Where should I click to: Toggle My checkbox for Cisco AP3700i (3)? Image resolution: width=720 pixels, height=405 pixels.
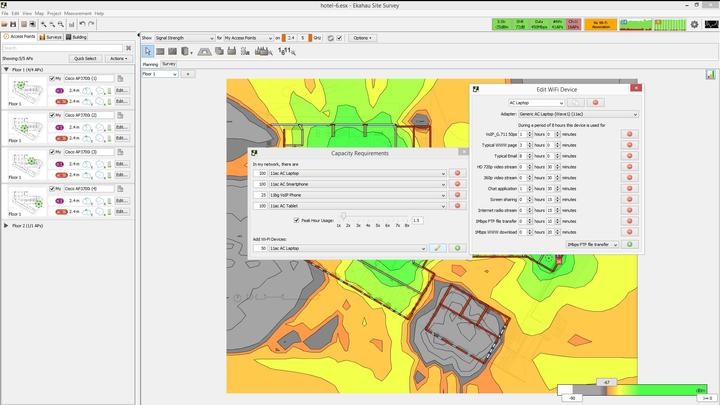(x=52, y=152)
